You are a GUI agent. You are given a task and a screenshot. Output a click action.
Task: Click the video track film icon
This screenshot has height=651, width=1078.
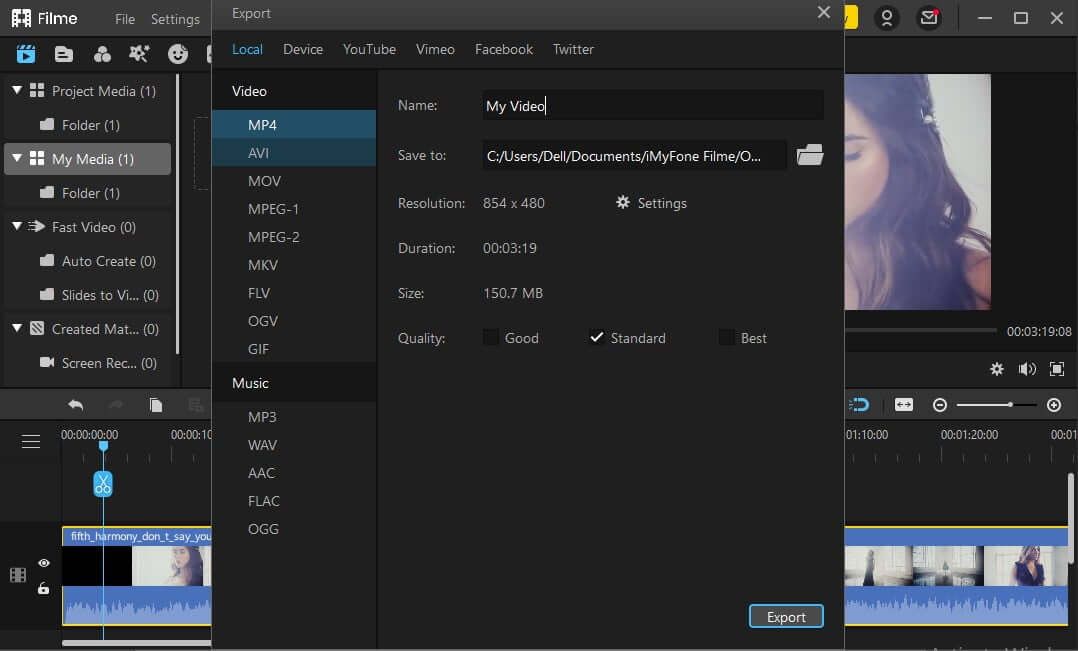click(x=18, y=575)
